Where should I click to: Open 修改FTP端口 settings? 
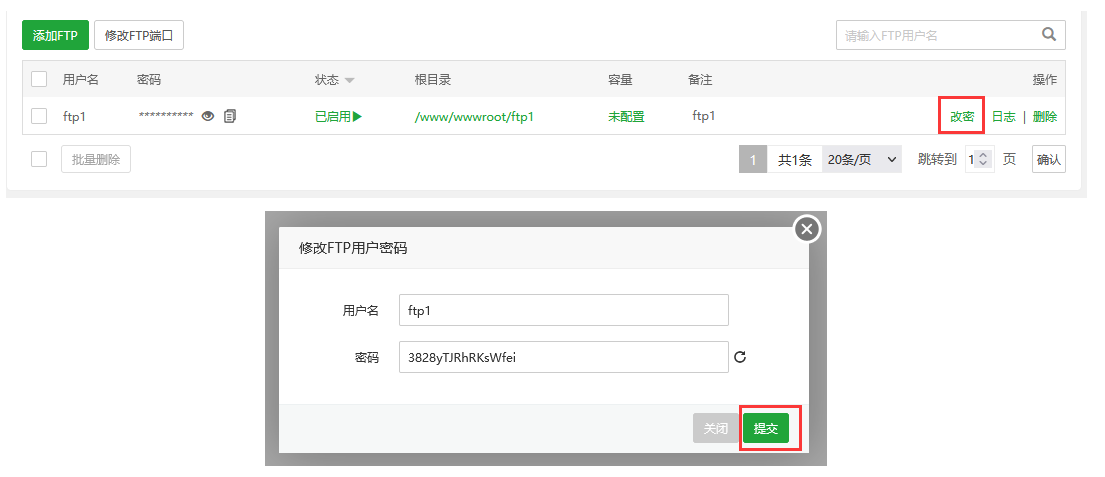point(139,35)
